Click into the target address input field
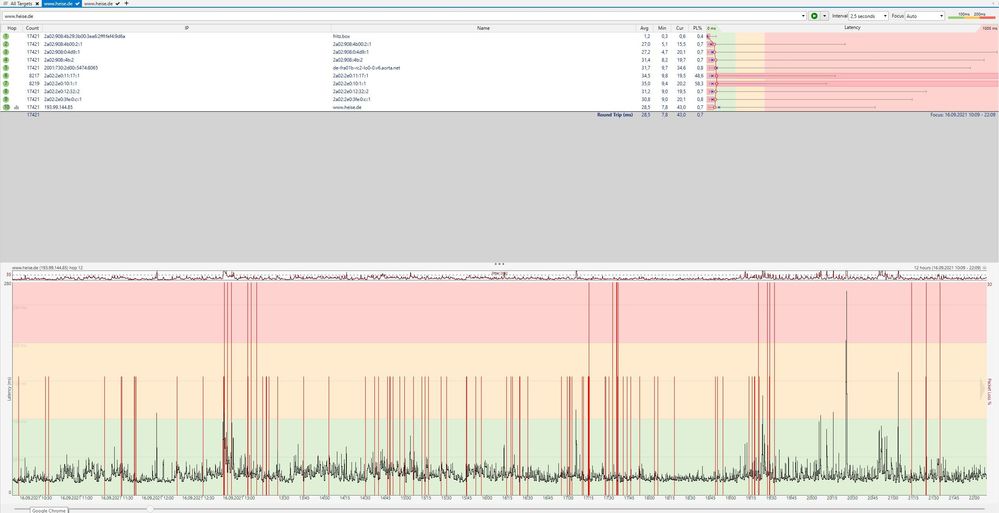The image size is (999, 513). tap(400, 16)
